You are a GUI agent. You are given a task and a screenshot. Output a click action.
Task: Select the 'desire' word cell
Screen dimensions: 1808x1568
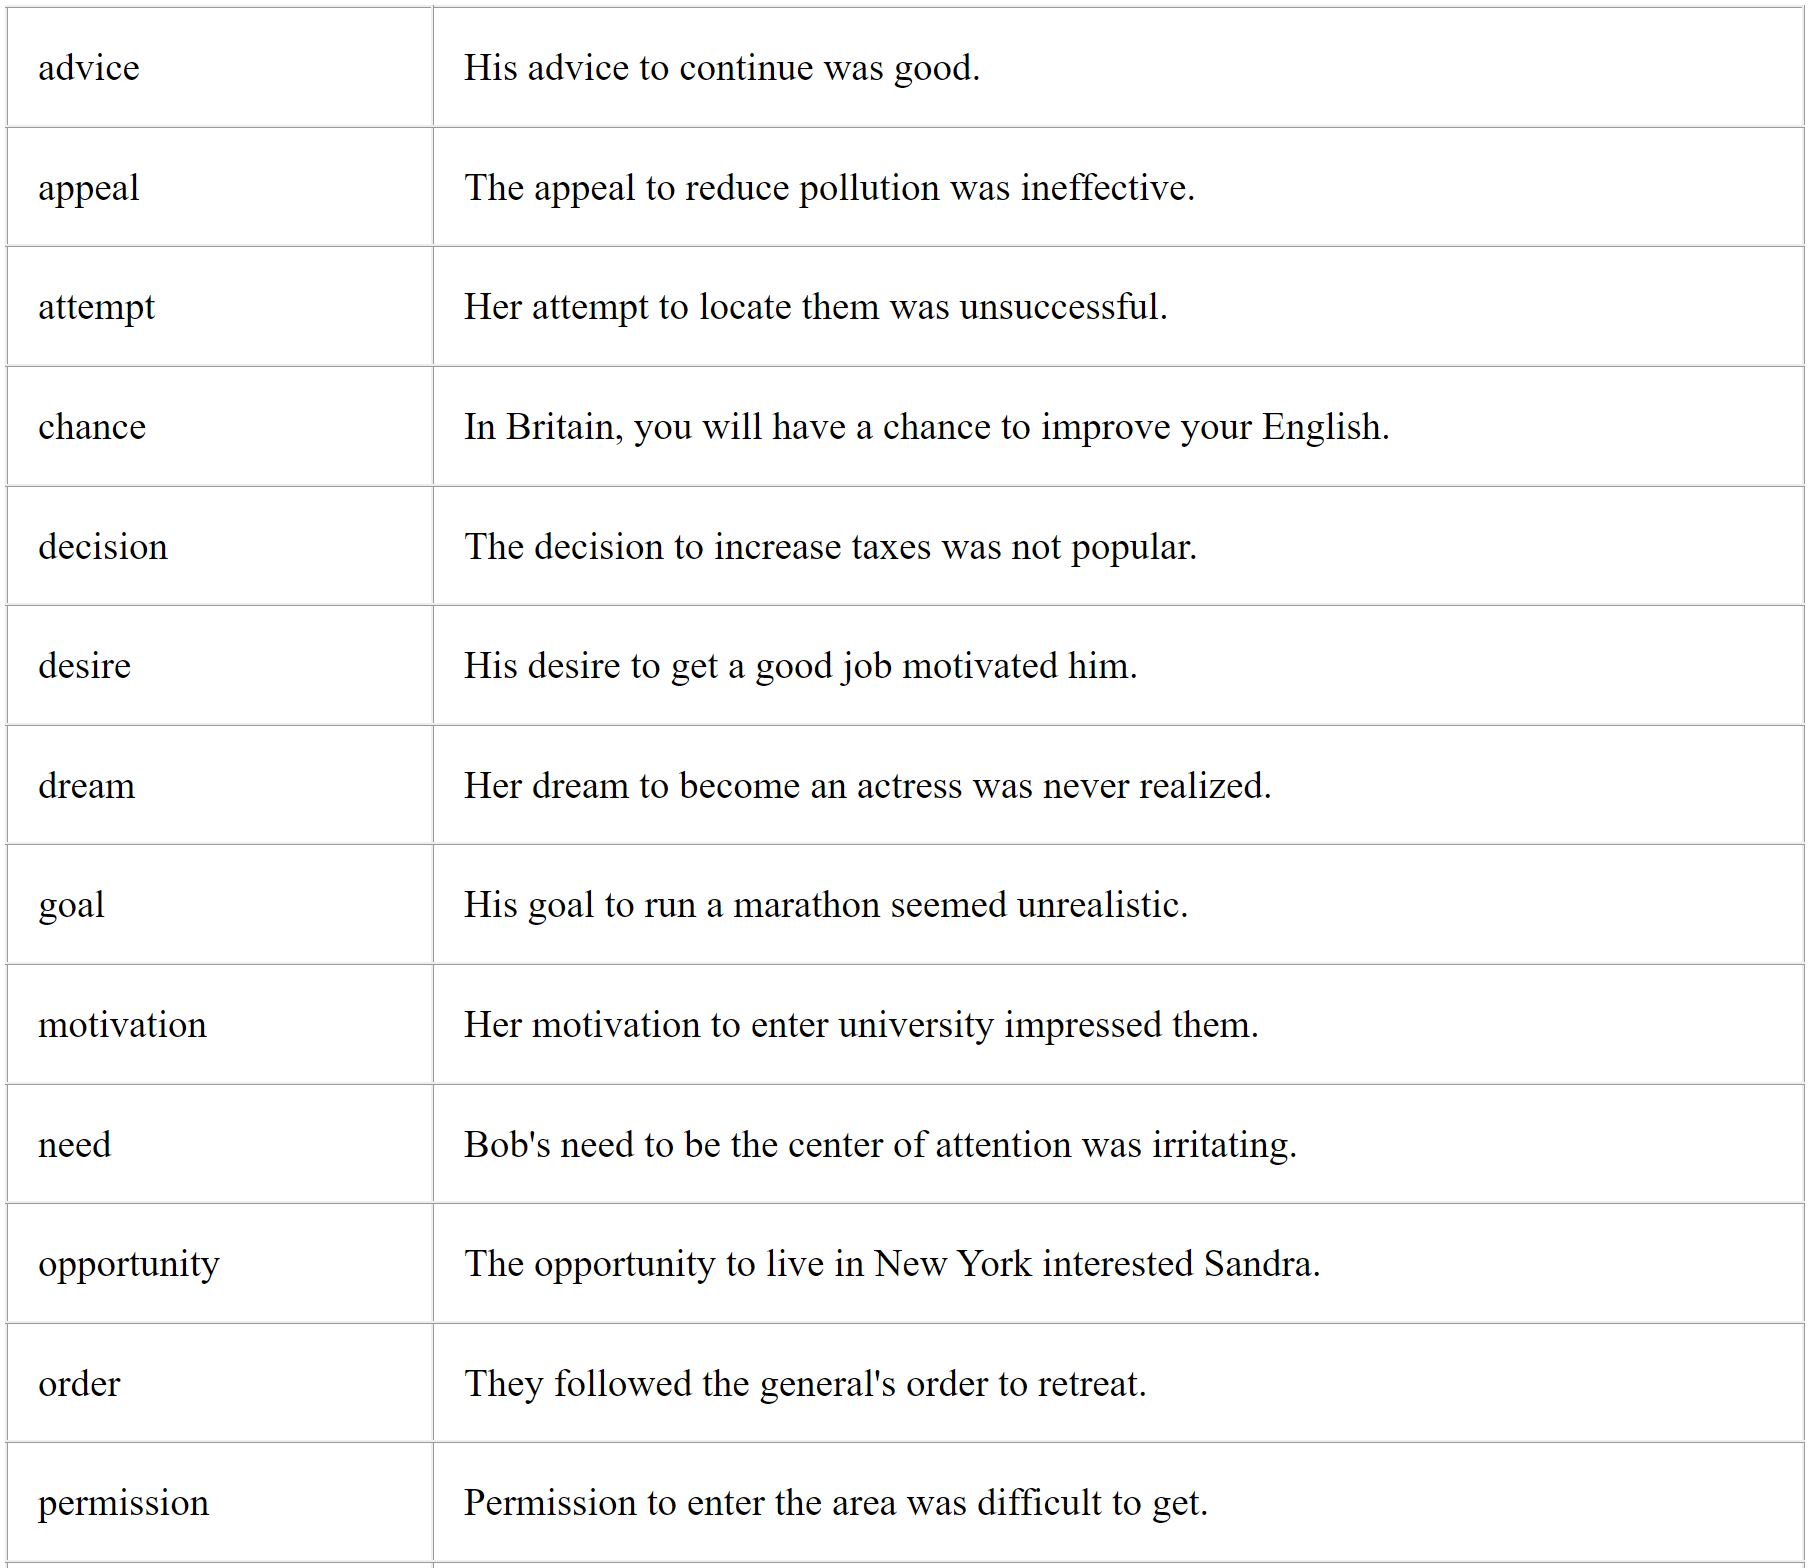pyautogui.click(x=84, y=666)
